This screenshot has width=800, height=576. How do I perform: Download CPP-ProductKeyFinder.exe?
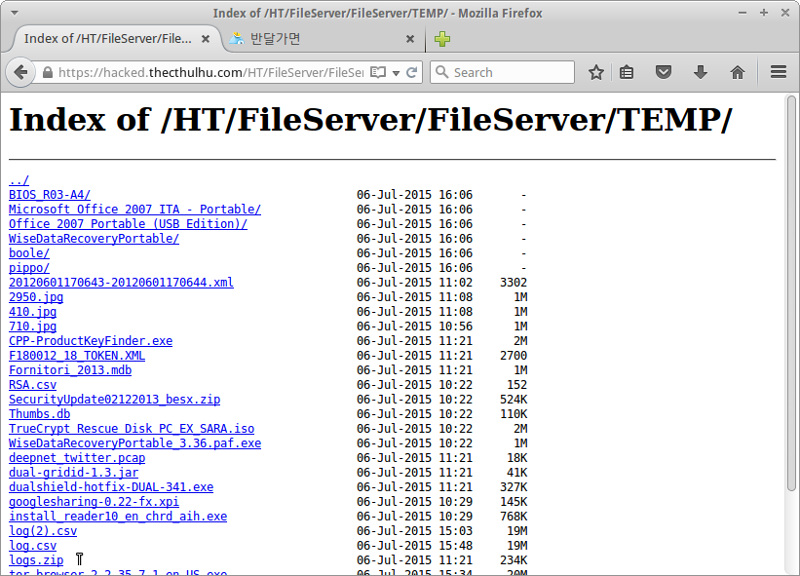pos(90,341)
